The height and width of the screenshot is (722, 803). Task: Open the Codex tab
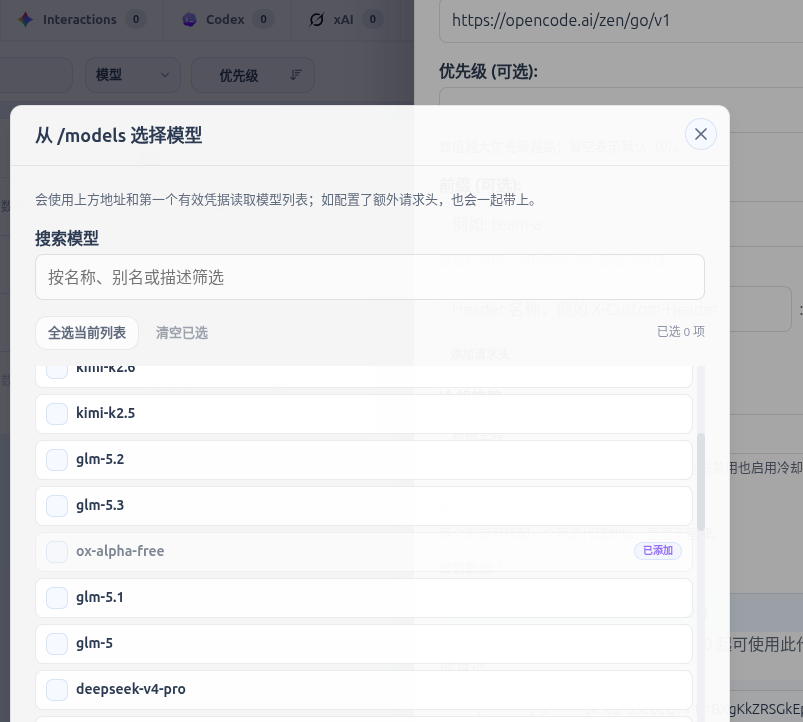coord(228,19)
